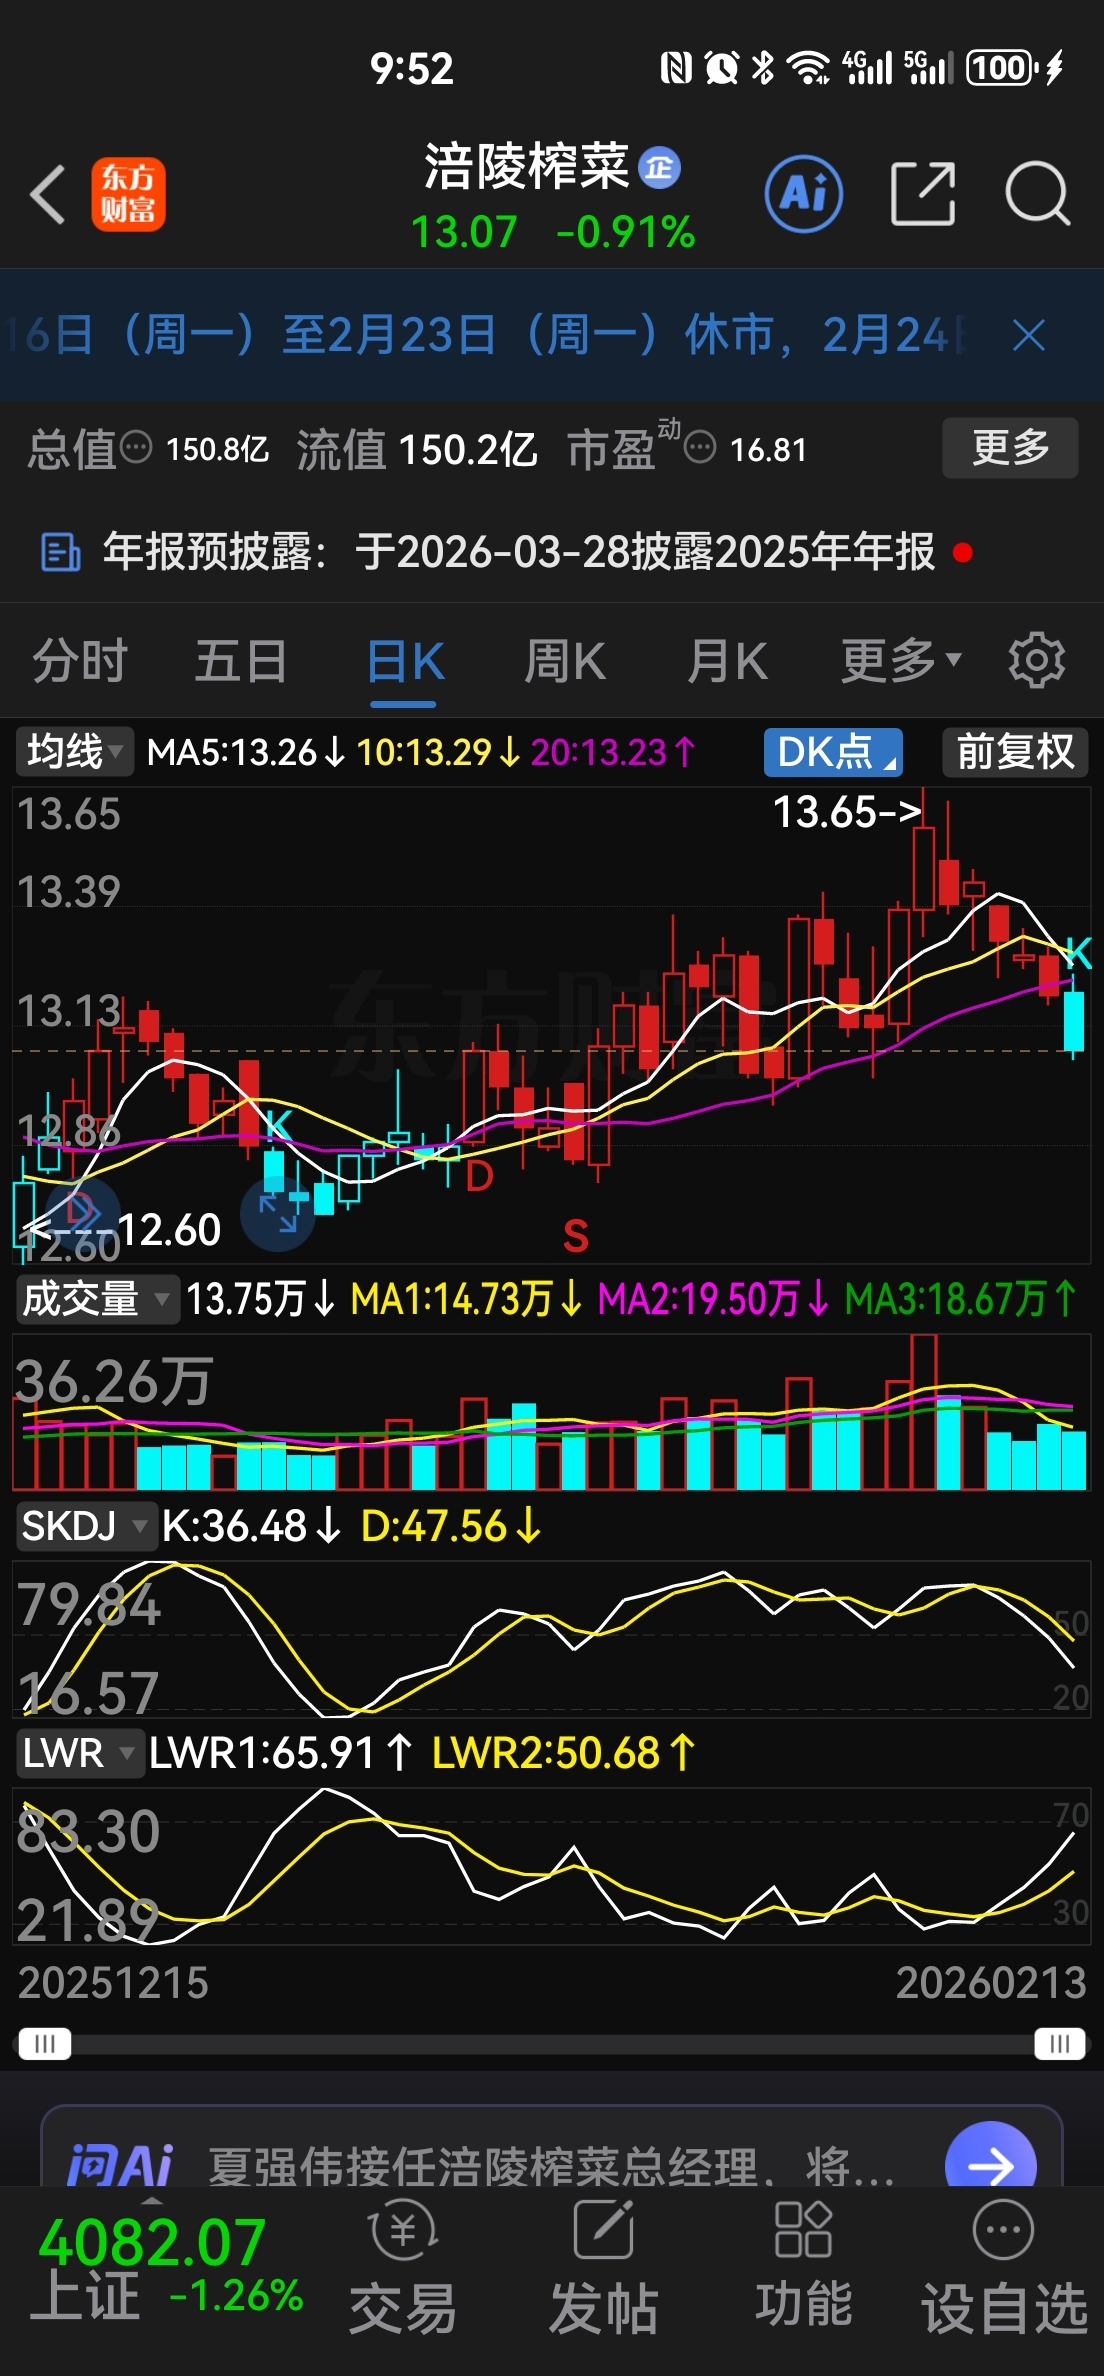Tap the Wi-Fi status icon

coord(808,68)
